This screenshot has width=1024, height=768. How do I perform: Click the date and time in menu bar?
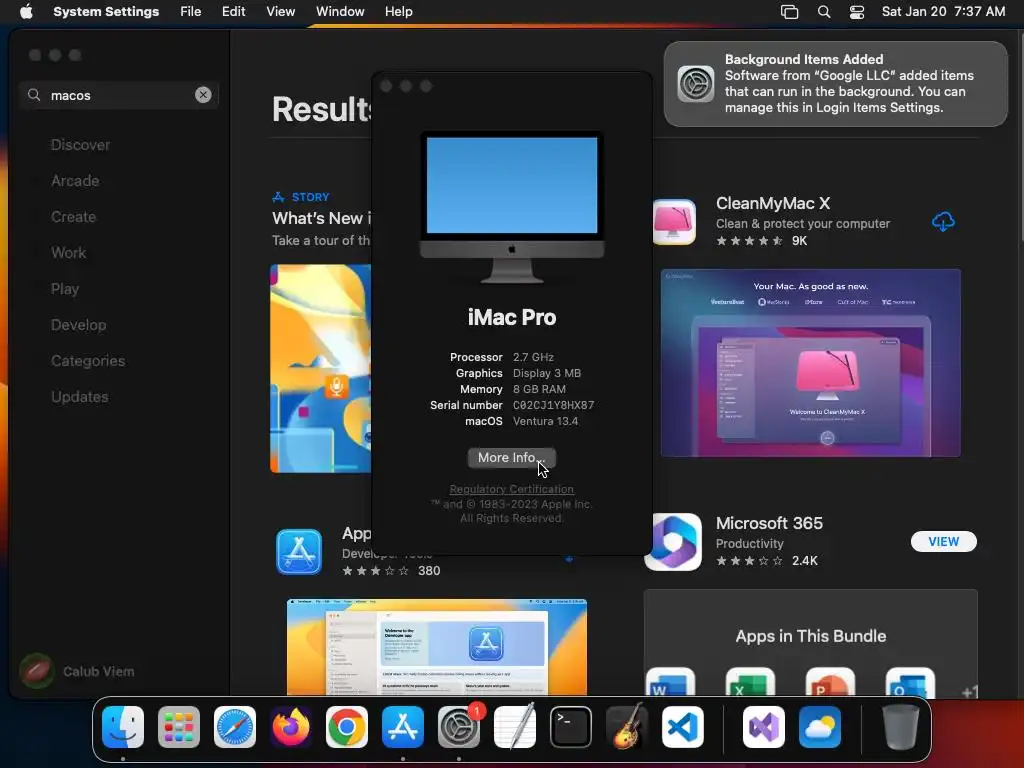943,12
